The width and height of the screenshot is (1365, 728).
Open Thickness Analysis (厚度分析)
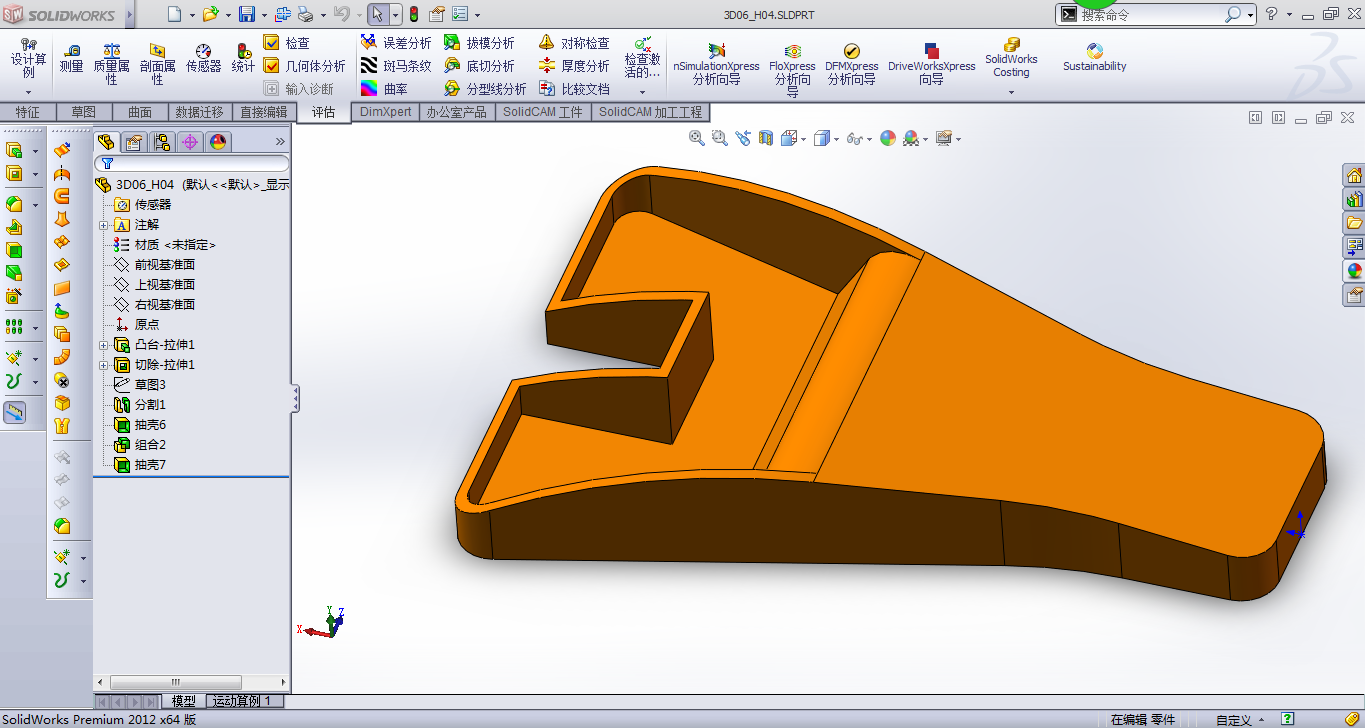(x=574, y=66)
